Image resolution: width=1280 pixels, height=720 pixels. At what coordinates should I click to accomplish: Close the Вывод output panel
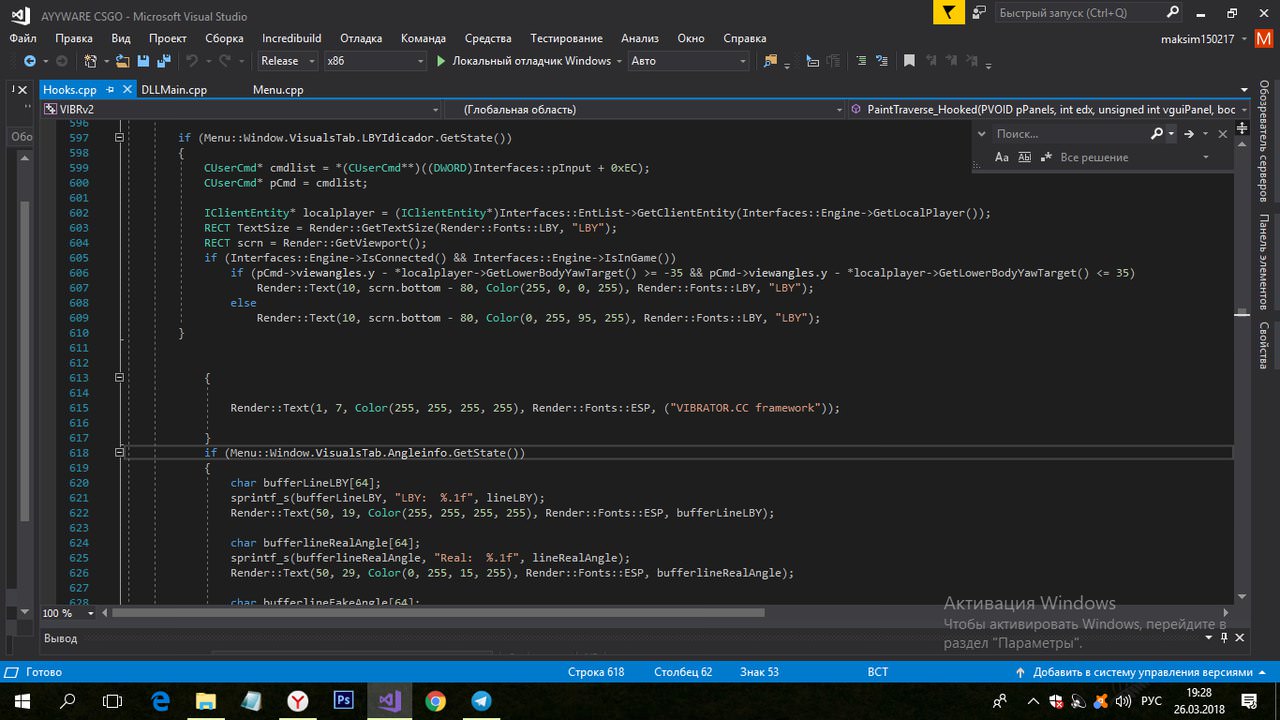1240,637
